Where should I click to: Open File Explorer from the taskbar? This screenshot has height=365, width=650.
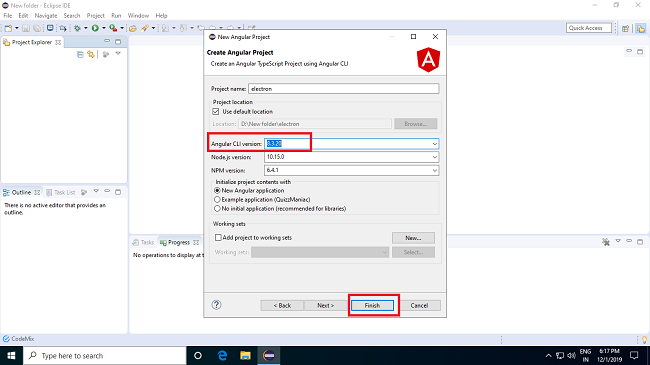[x=245, y=355]
